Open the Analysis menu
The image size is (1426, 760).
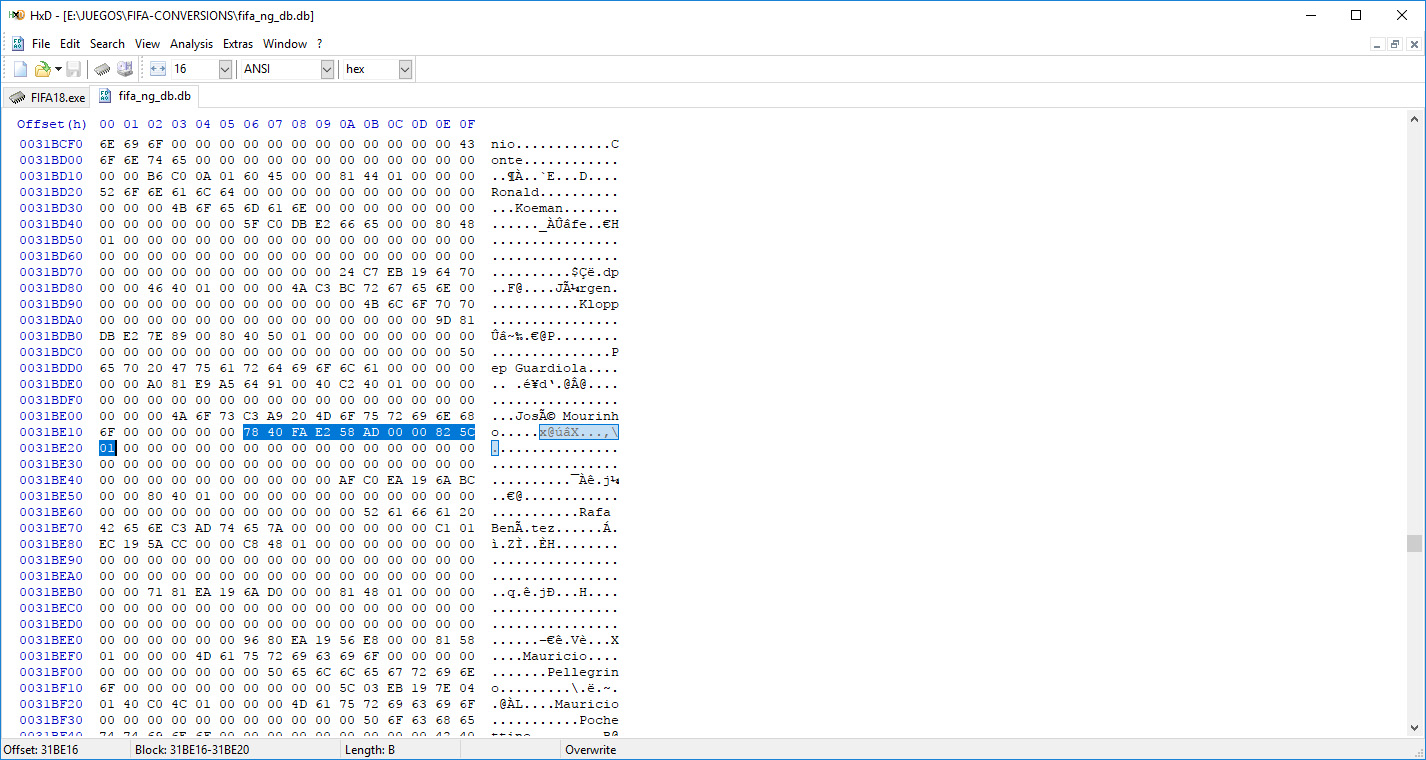pyautogui.click(x=191, y=44)
